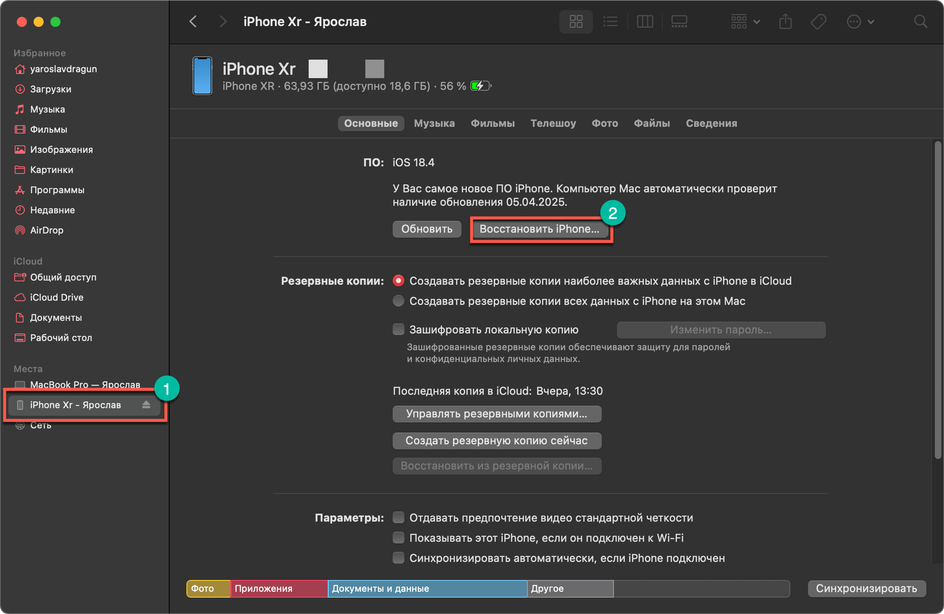Select iPhone Xr - Ярослав in sidebar
This screenshot has height=614, width=944.
(84, 405)
